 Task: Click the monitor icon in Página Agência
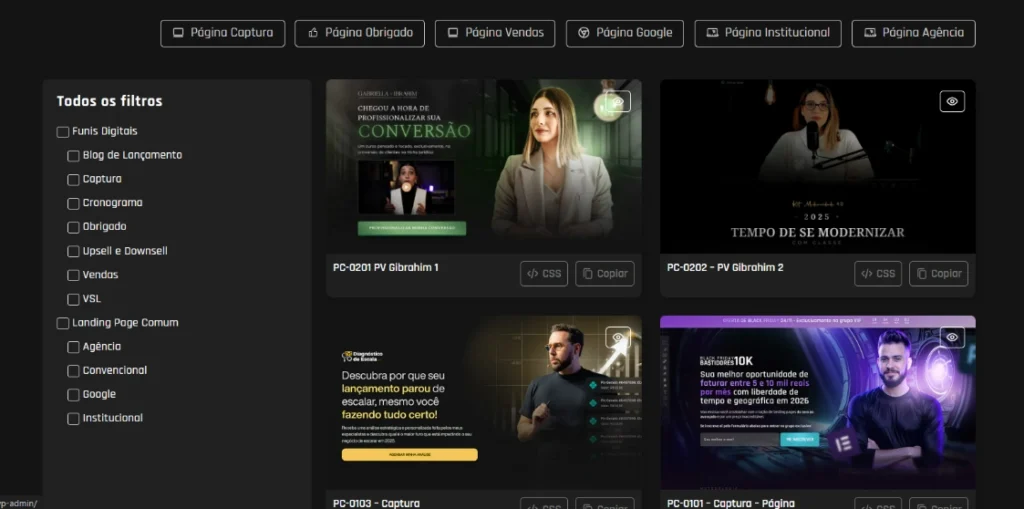click(x=870, y=33)
